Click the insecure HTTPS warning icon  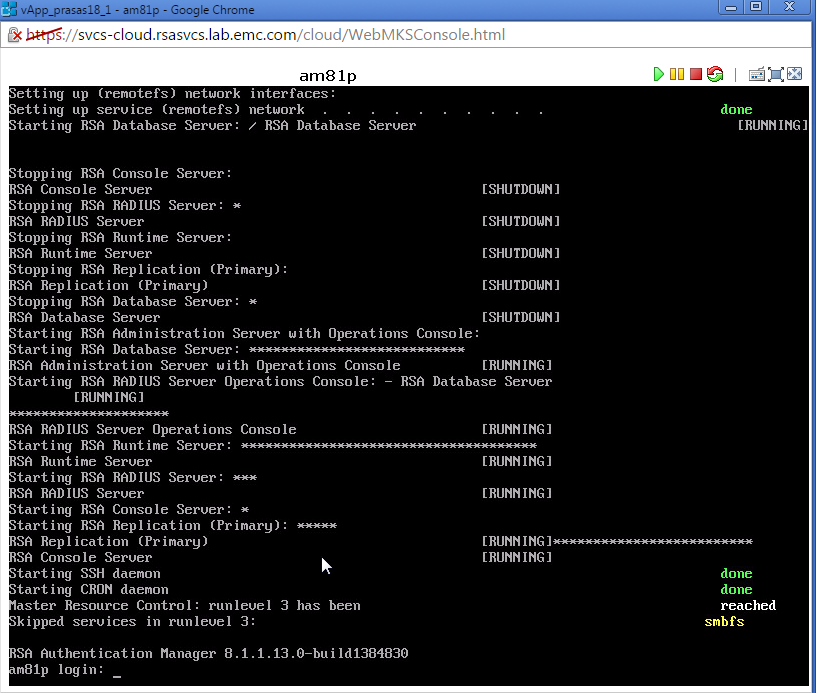click(17, 35)
